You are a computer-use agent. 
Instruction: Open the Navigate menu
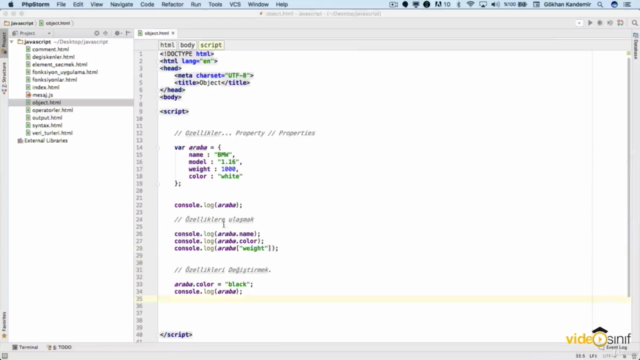click(x=122, y=4)
